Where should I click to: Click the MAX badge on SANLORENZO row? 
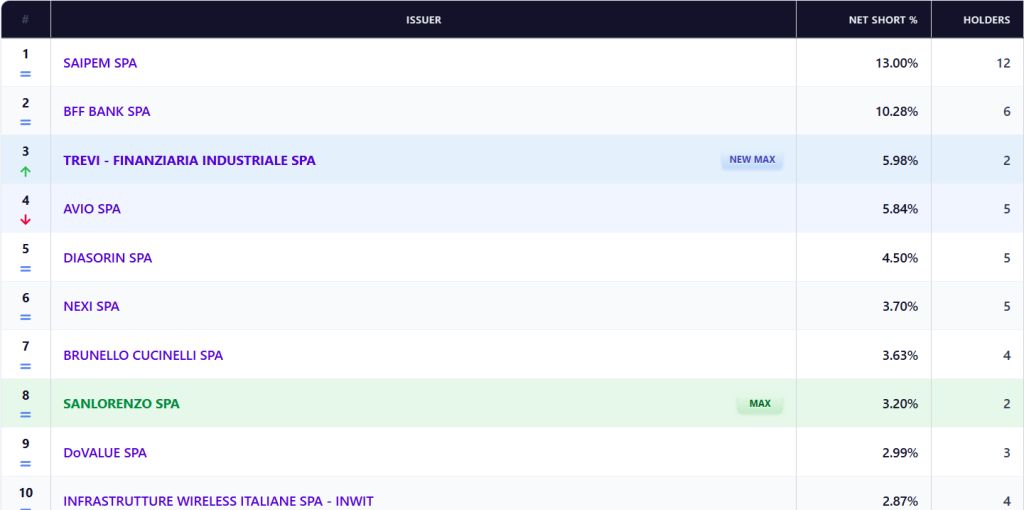(760, 404)
